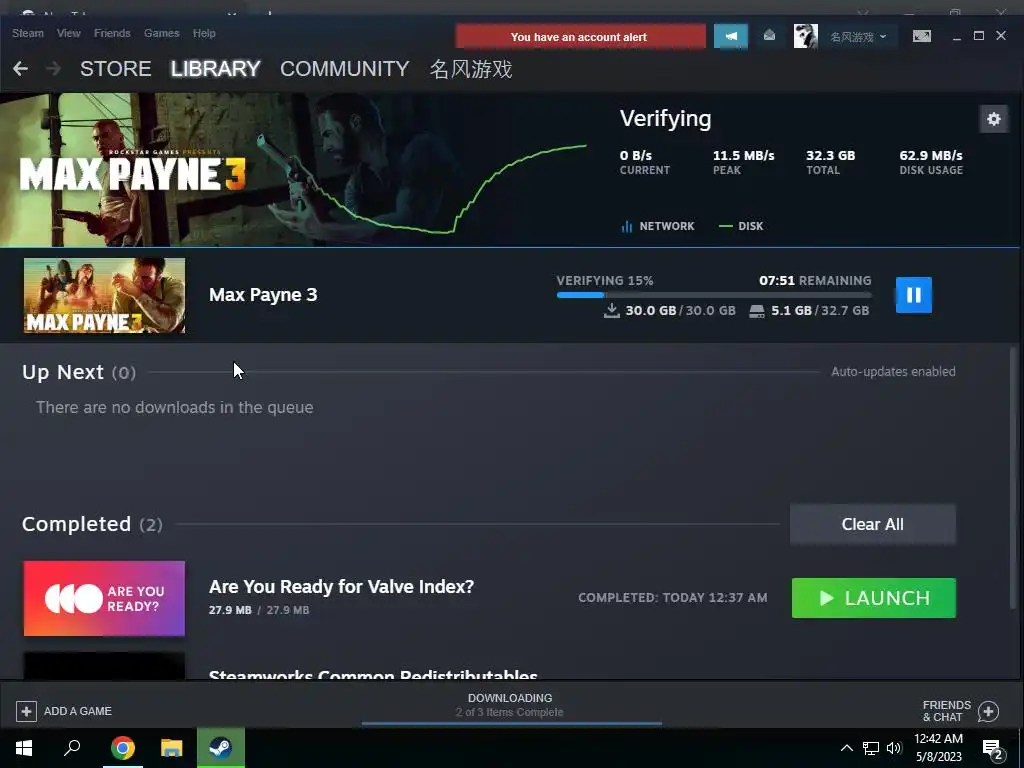The height and width of the screenshot is (768, 1024).
Task: Go back with the left arrow
Action: [x=20, y=69]
